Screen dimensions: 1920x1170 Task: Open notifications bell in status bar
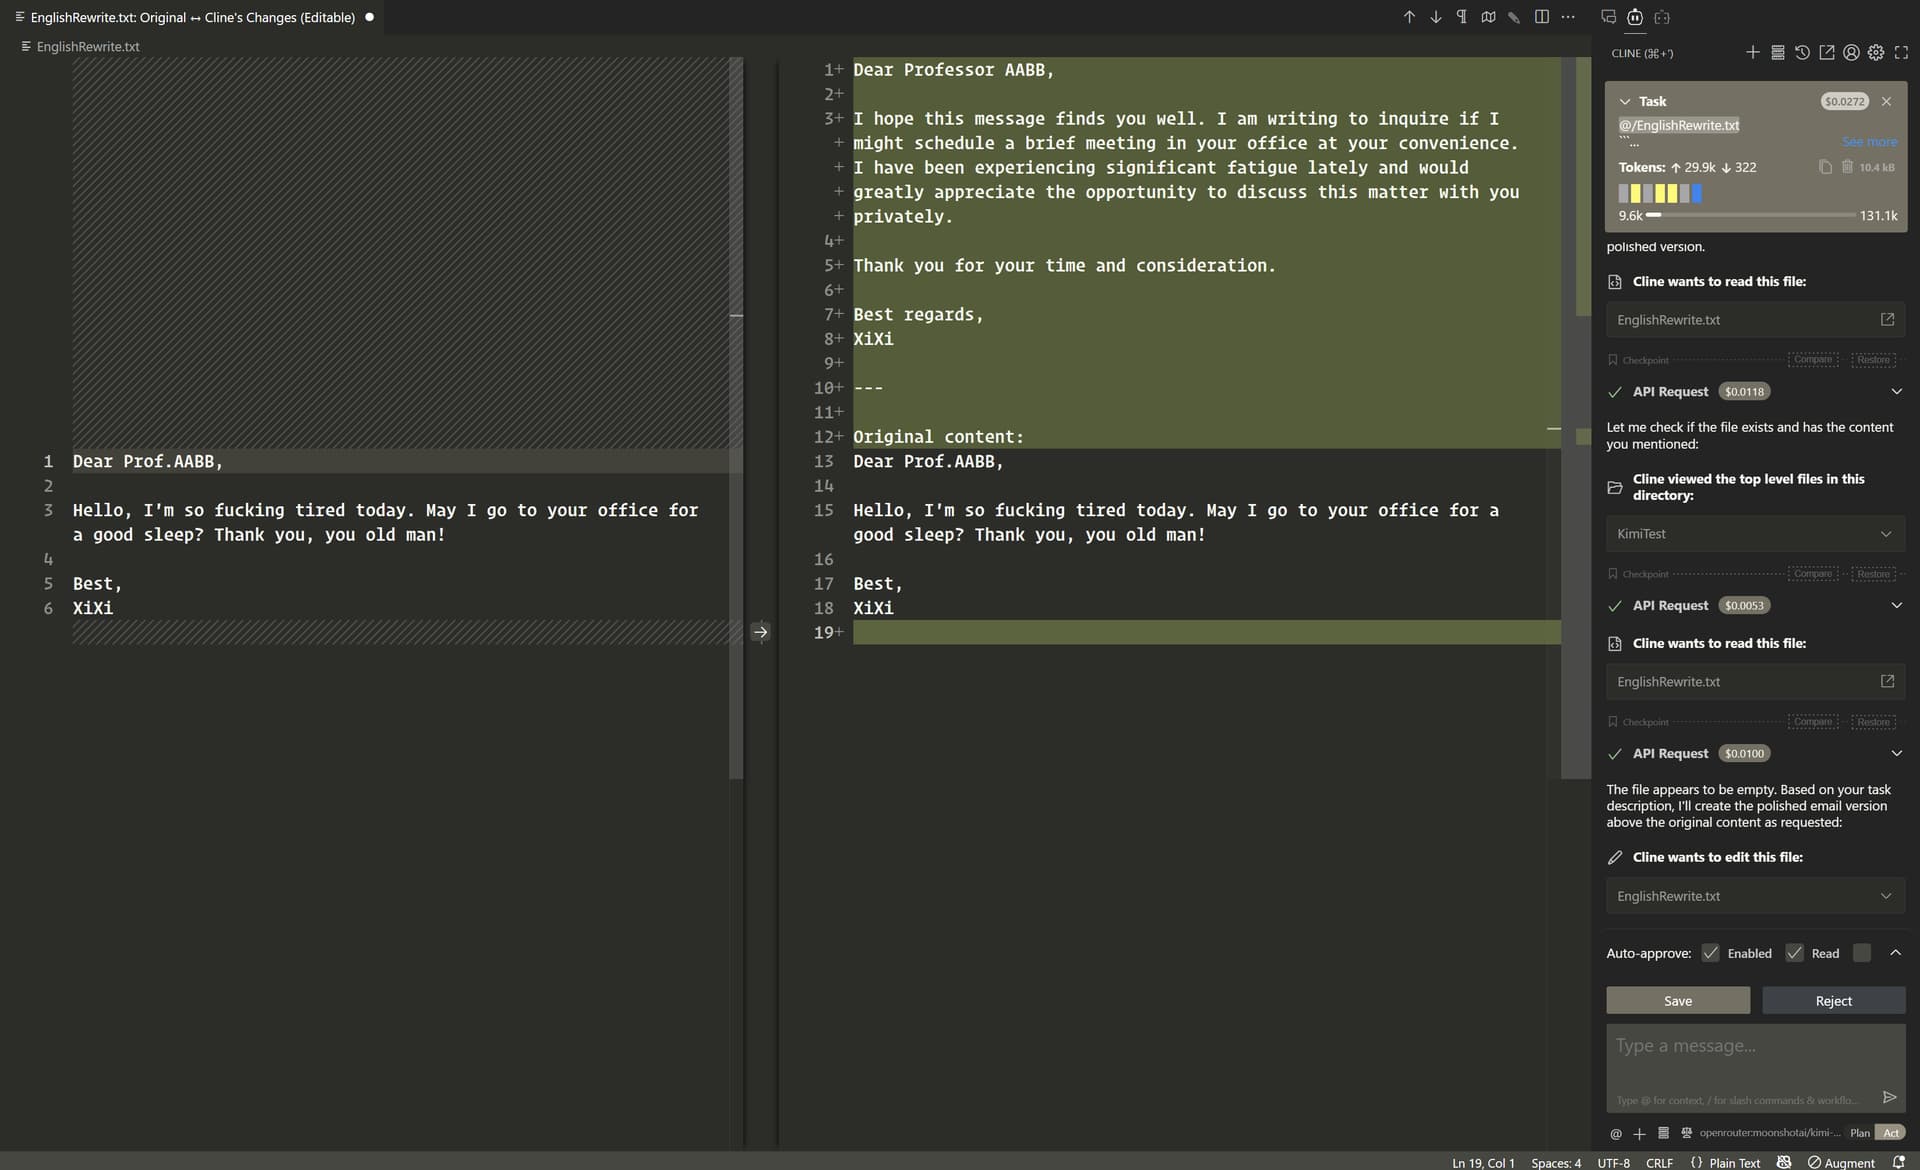coord(1899,1162)
